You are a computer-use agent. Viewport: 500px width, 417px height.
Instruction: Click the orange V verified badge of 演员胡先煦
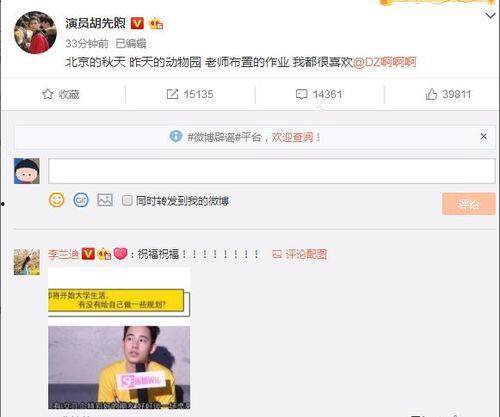coord(137,23)
